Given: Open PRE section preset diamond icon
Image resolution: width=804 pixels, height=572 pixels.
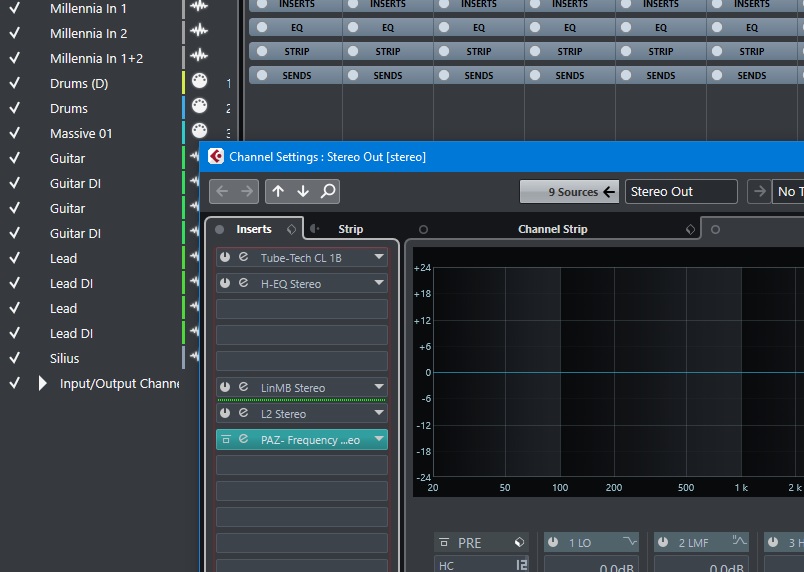Looking at the screenshot, I should (519, 542).
